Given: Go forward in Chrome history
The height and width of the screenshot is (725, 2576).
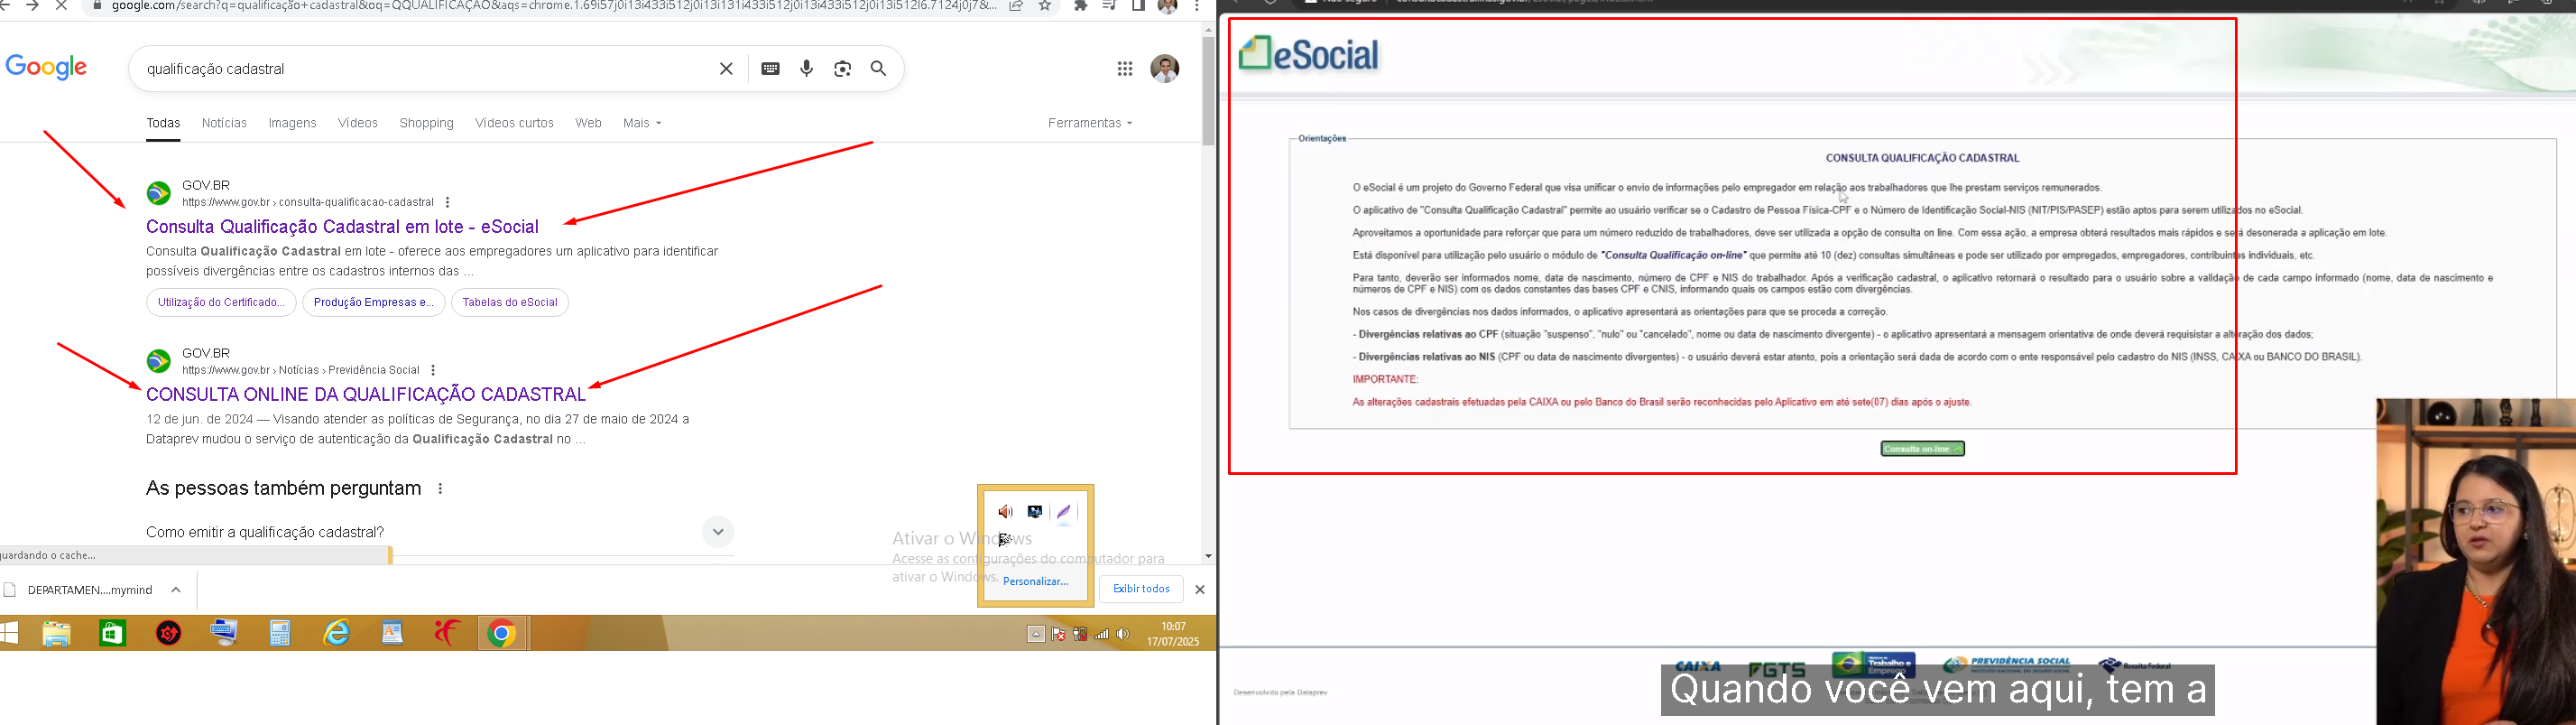Looking at the screenshot, I should click(32, 6).
